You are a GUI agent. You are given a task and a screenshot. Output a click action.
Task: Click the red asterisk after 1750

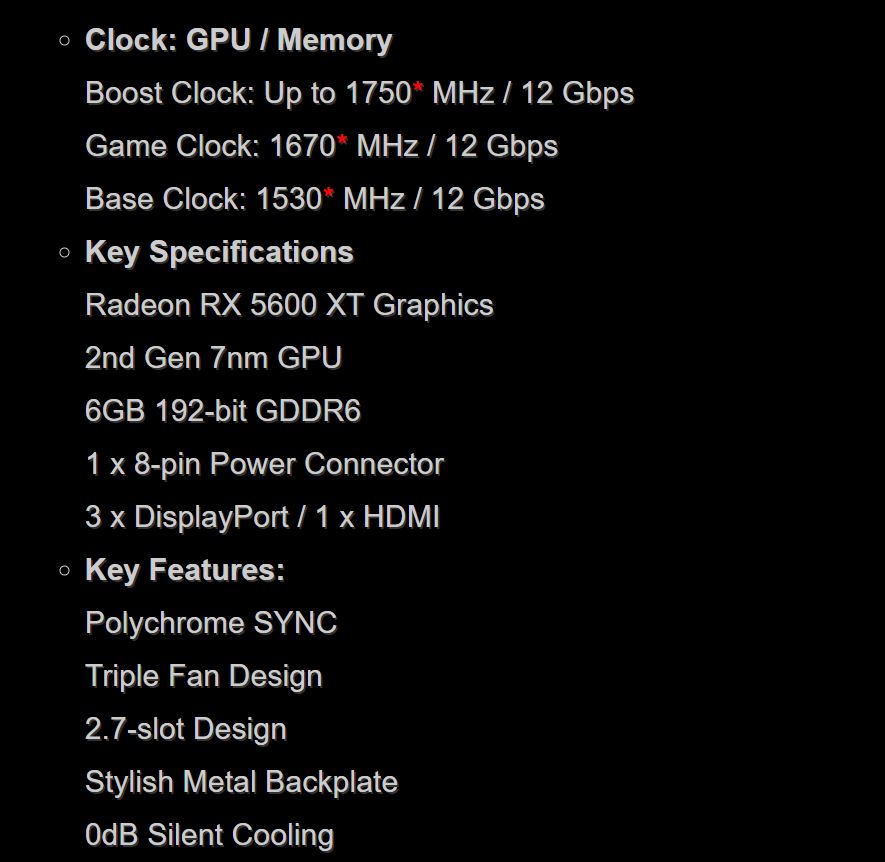click(x=418, y=87)
